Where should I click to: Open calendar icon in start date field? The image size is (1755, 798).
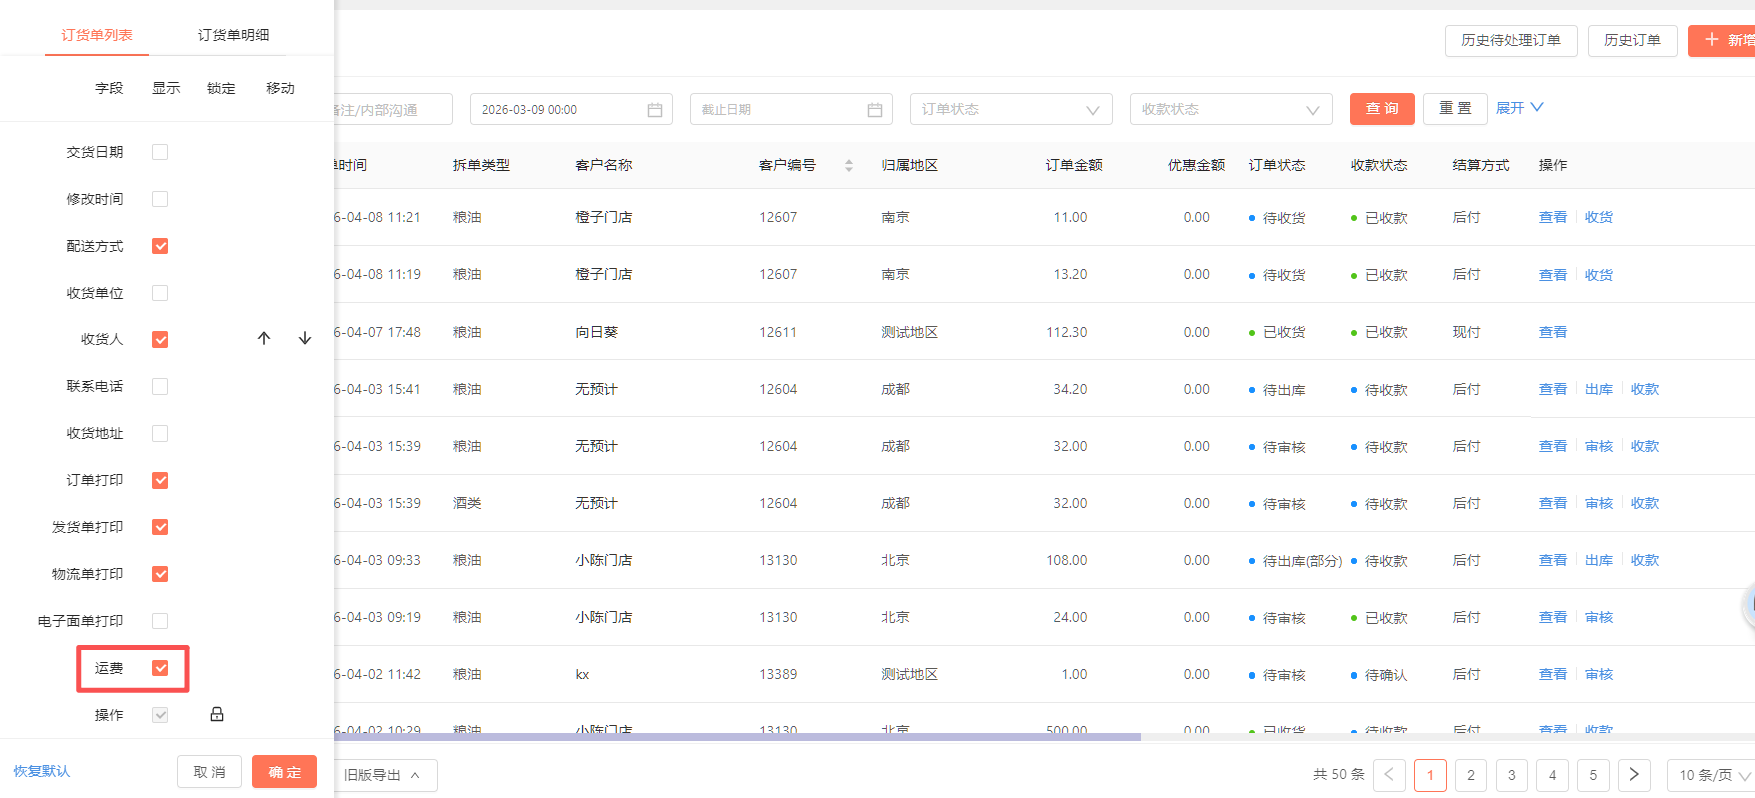point(655,110)
